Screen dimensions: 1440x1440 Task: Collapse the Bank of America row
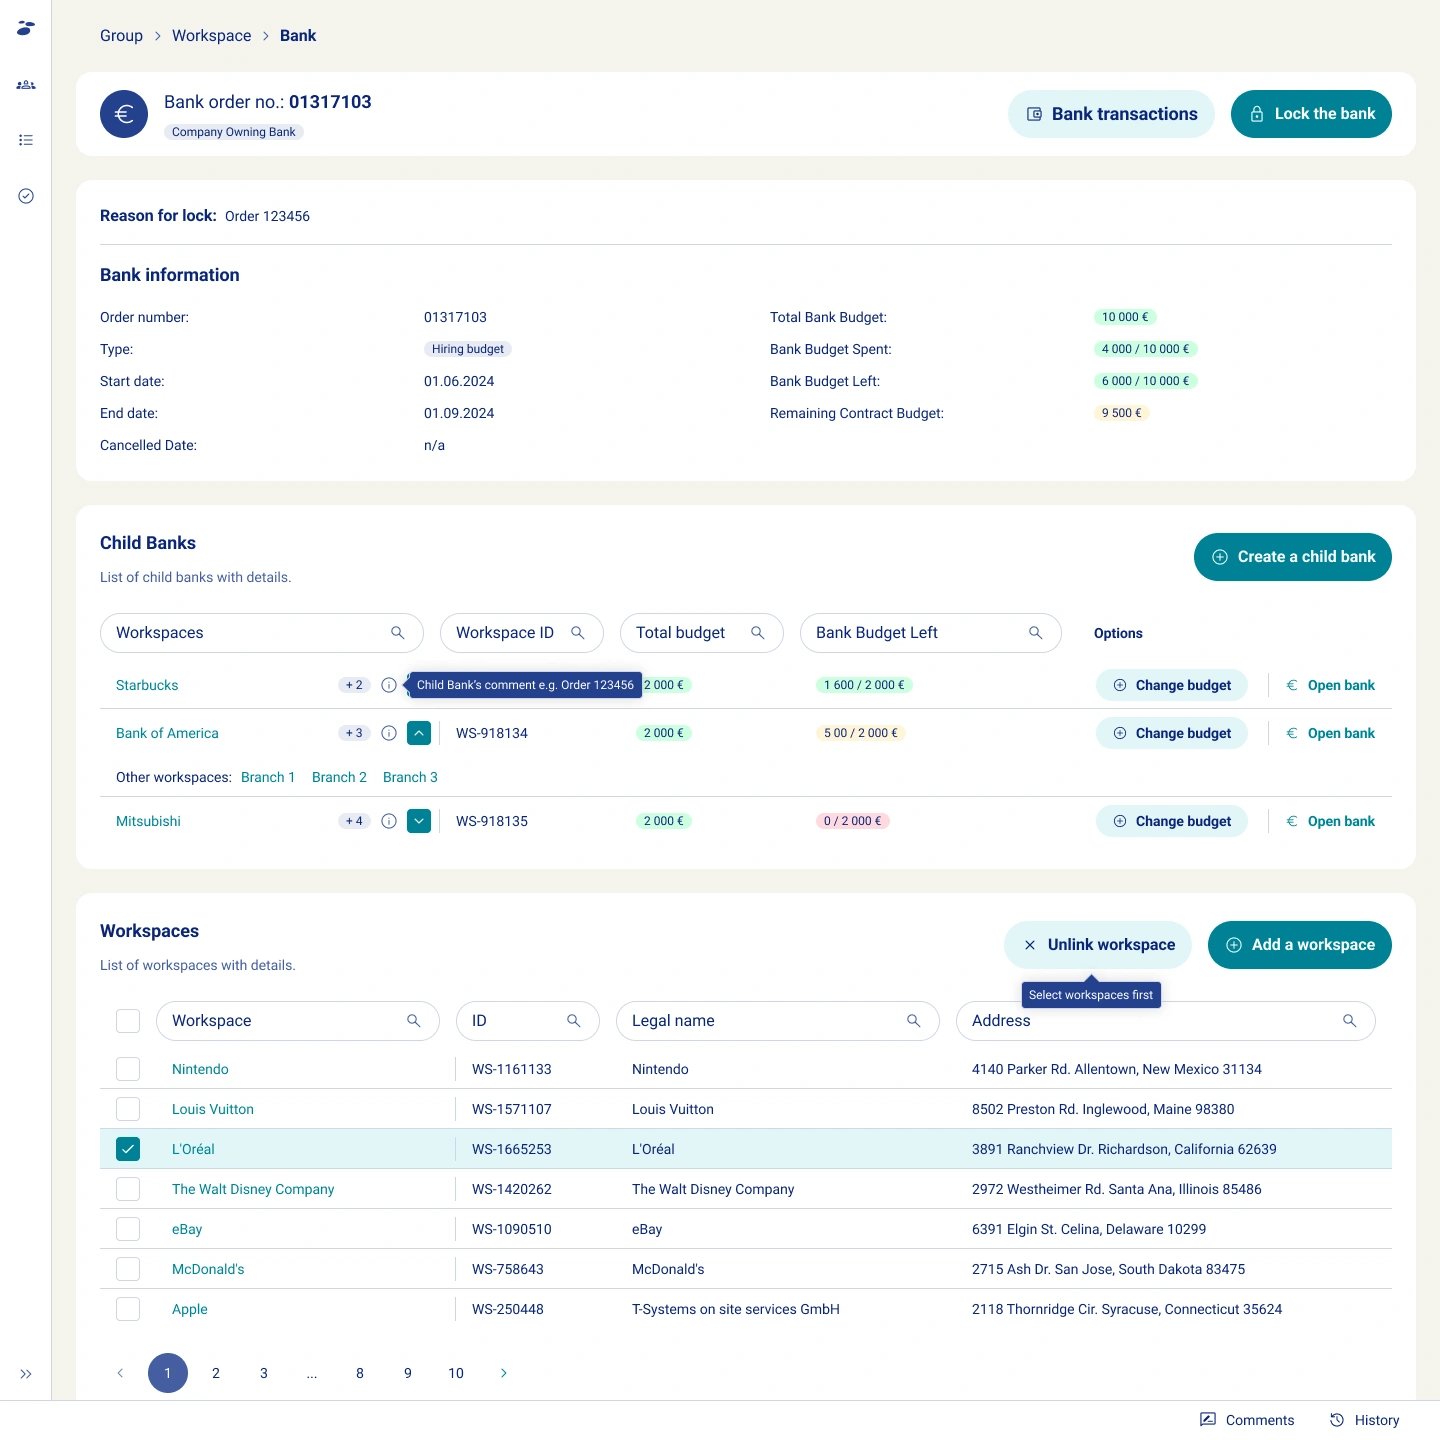tap(419, 733)
